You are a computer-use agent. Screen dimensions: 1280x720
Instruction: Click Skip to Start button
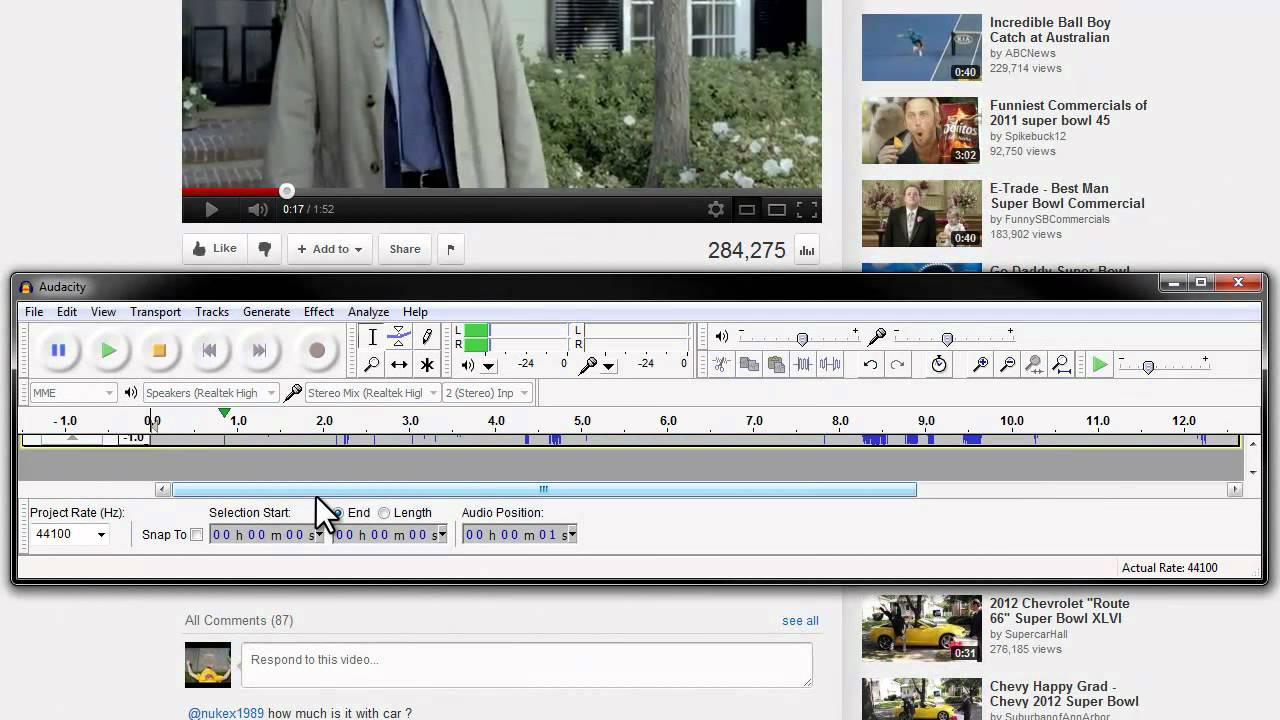(x=209, y=350)
